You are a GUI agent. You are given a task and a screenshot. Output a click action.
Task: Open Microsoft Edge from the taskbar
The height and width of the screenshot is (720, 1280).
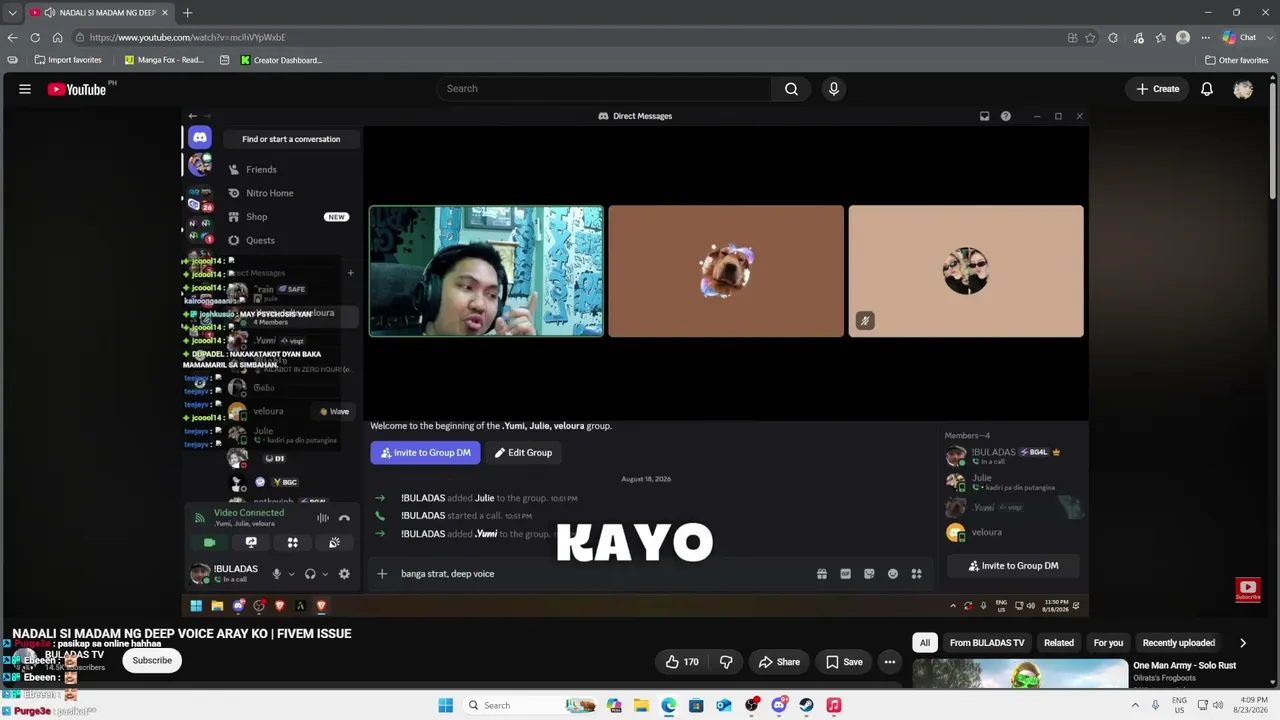(669, 705)
